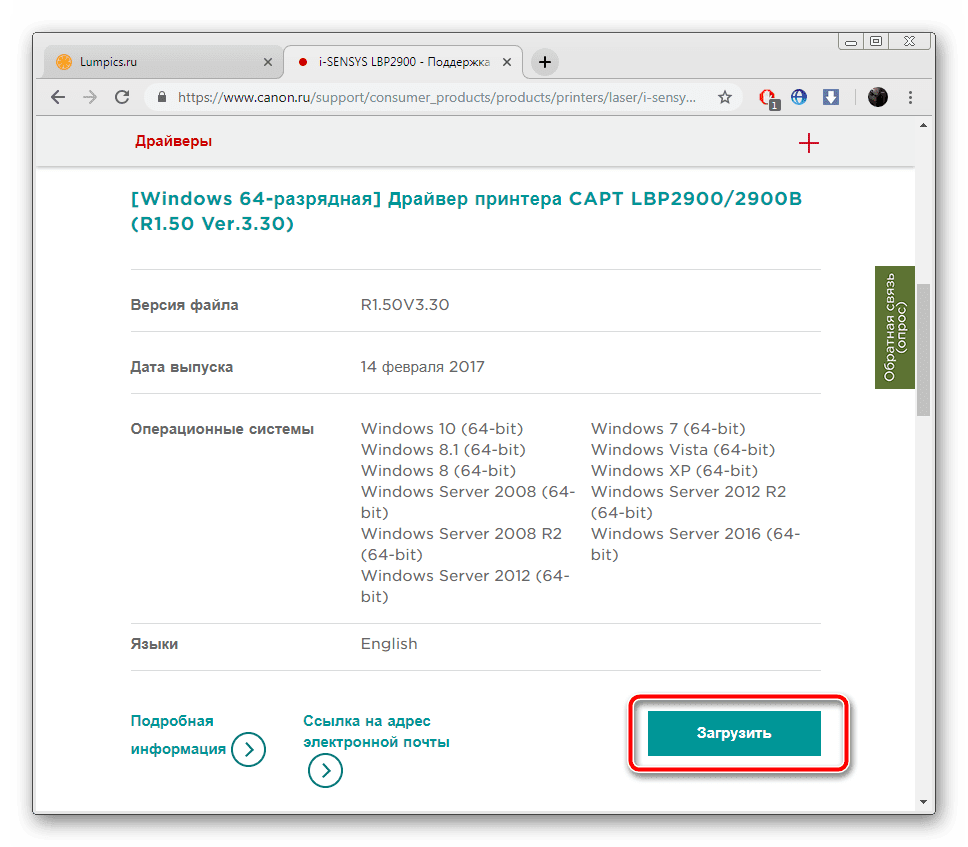Open the blue globe extension

[x=799, y=97]
